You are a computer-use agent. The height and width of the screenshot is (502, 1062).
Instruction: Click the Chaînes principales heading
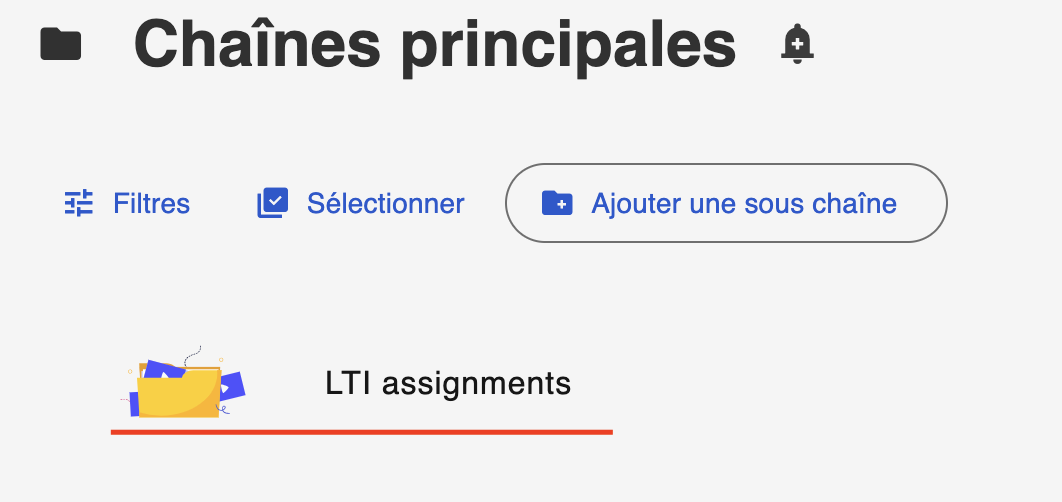pyautogui.click(x=435, y=44)
